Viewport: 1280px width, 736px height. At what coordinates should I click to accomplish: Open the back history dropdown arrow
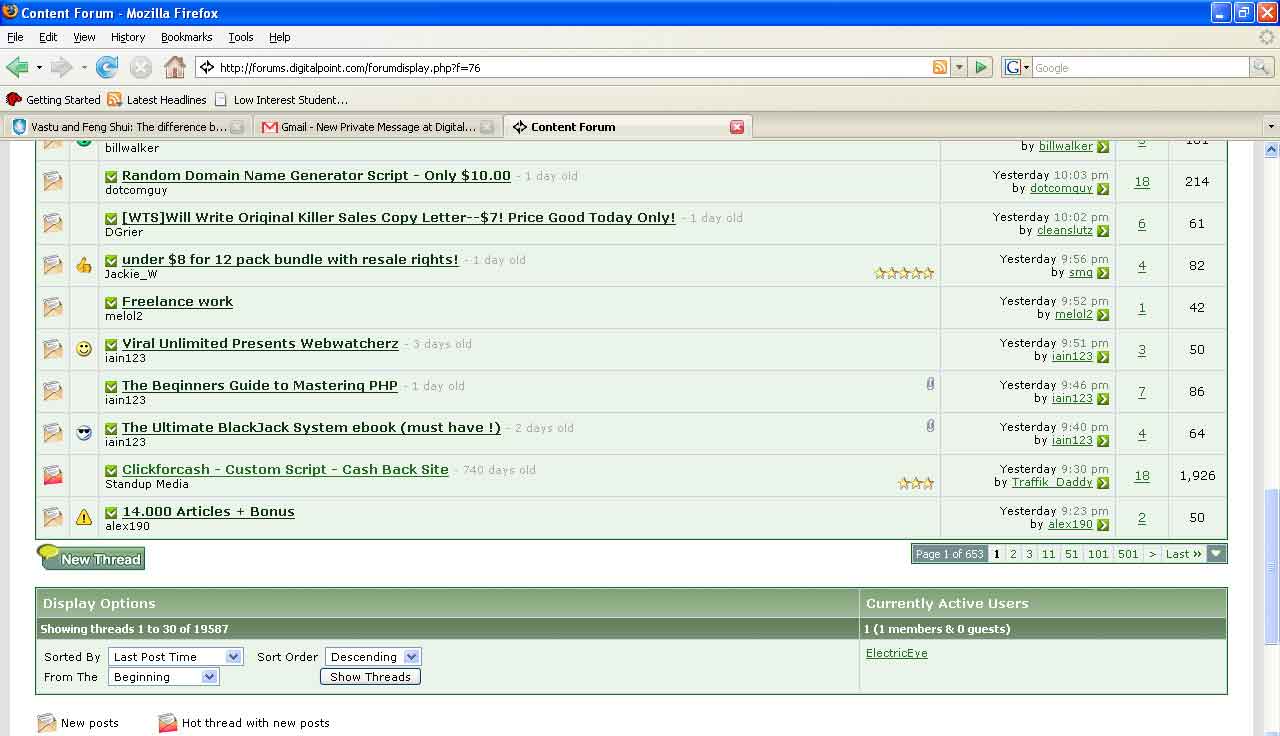(39, 68)
